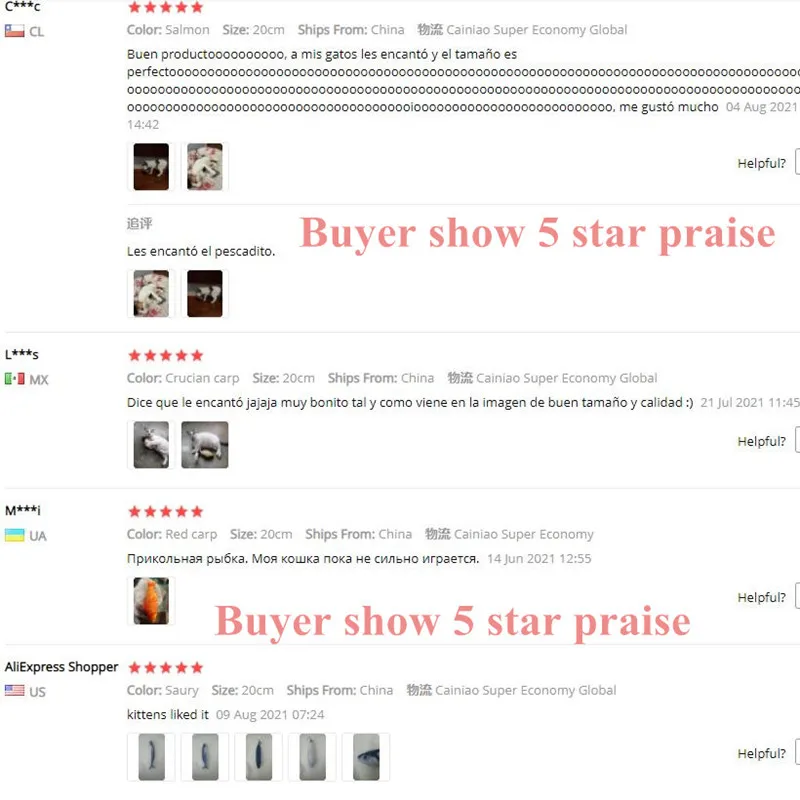This screenshot has width=800, height=800.
Task: Click the Mexico flag icon next to MX
Action: [x=14, y=379]
